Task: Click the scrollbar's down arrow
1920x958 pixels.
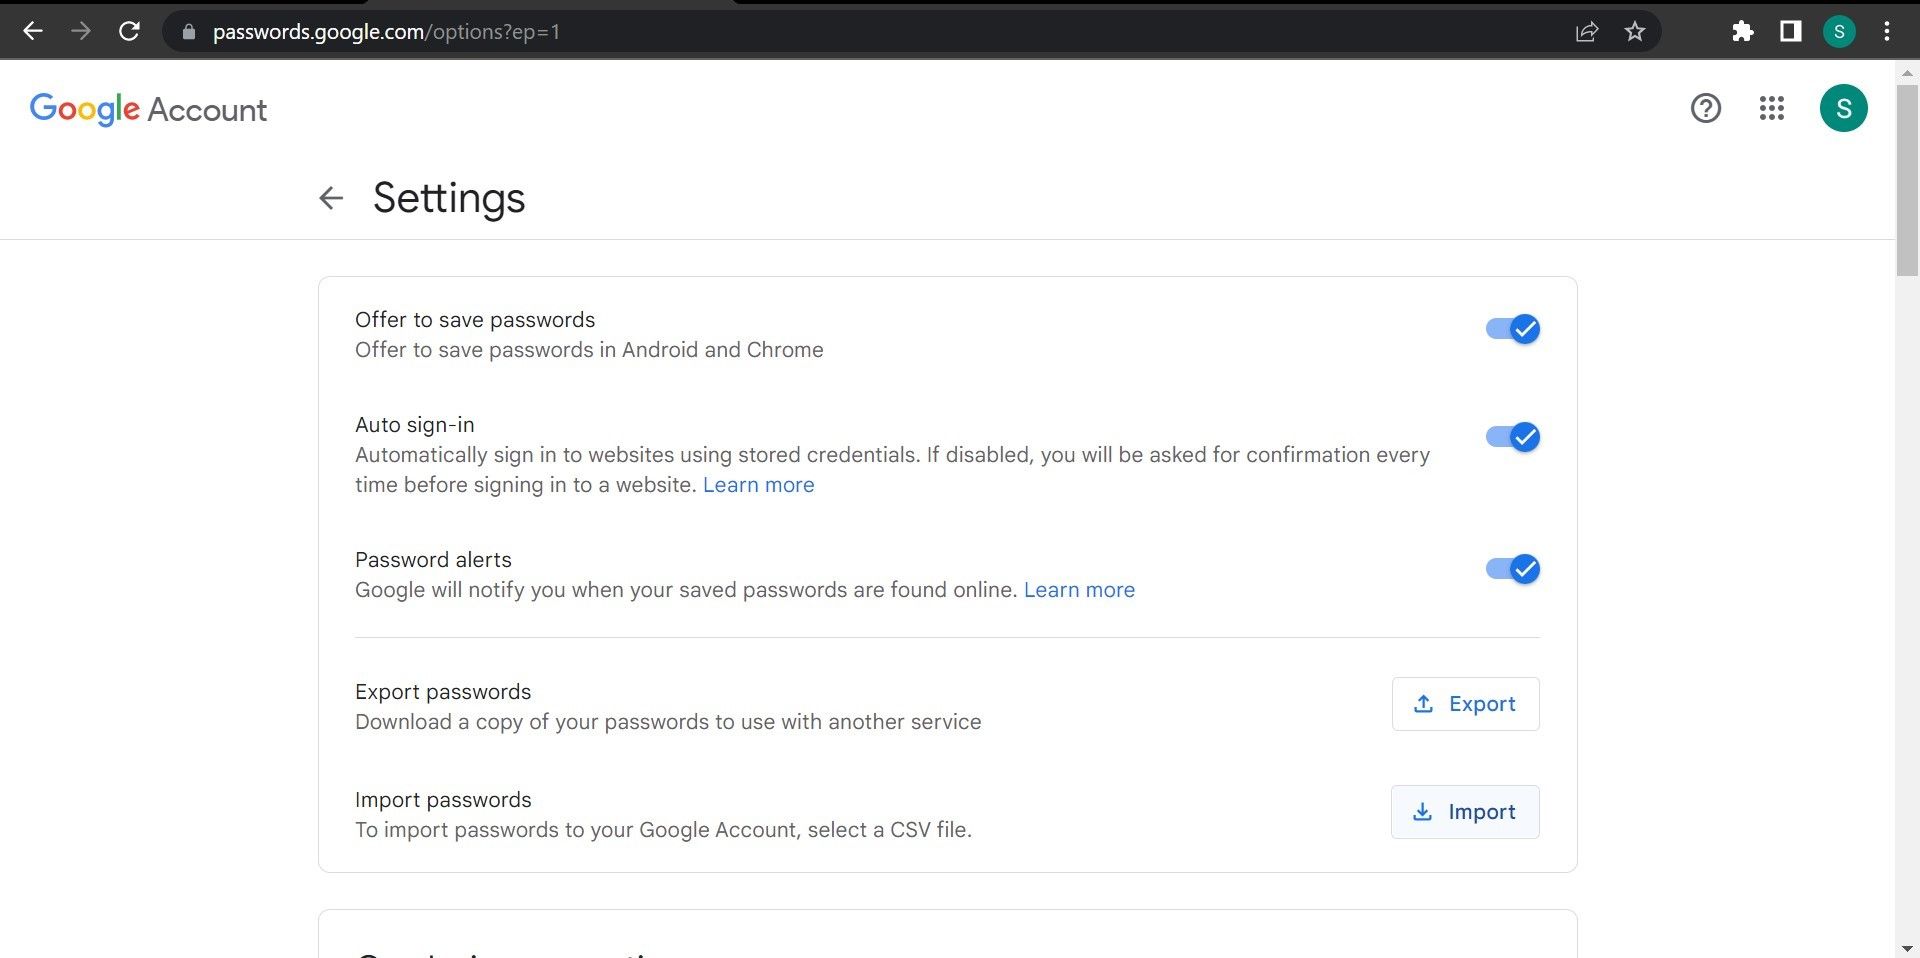Action: [x=1907, y=946]
